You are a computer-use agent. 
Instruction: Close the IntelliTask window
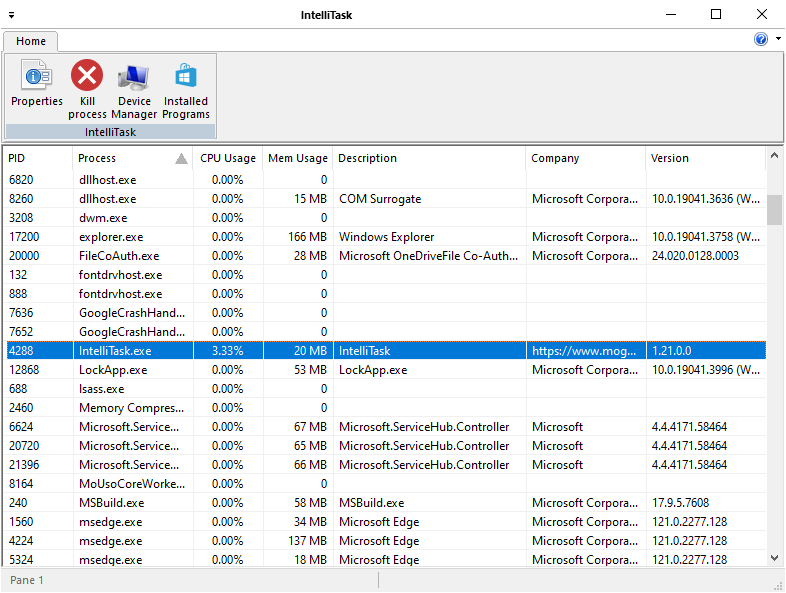[x=761, y=15]
